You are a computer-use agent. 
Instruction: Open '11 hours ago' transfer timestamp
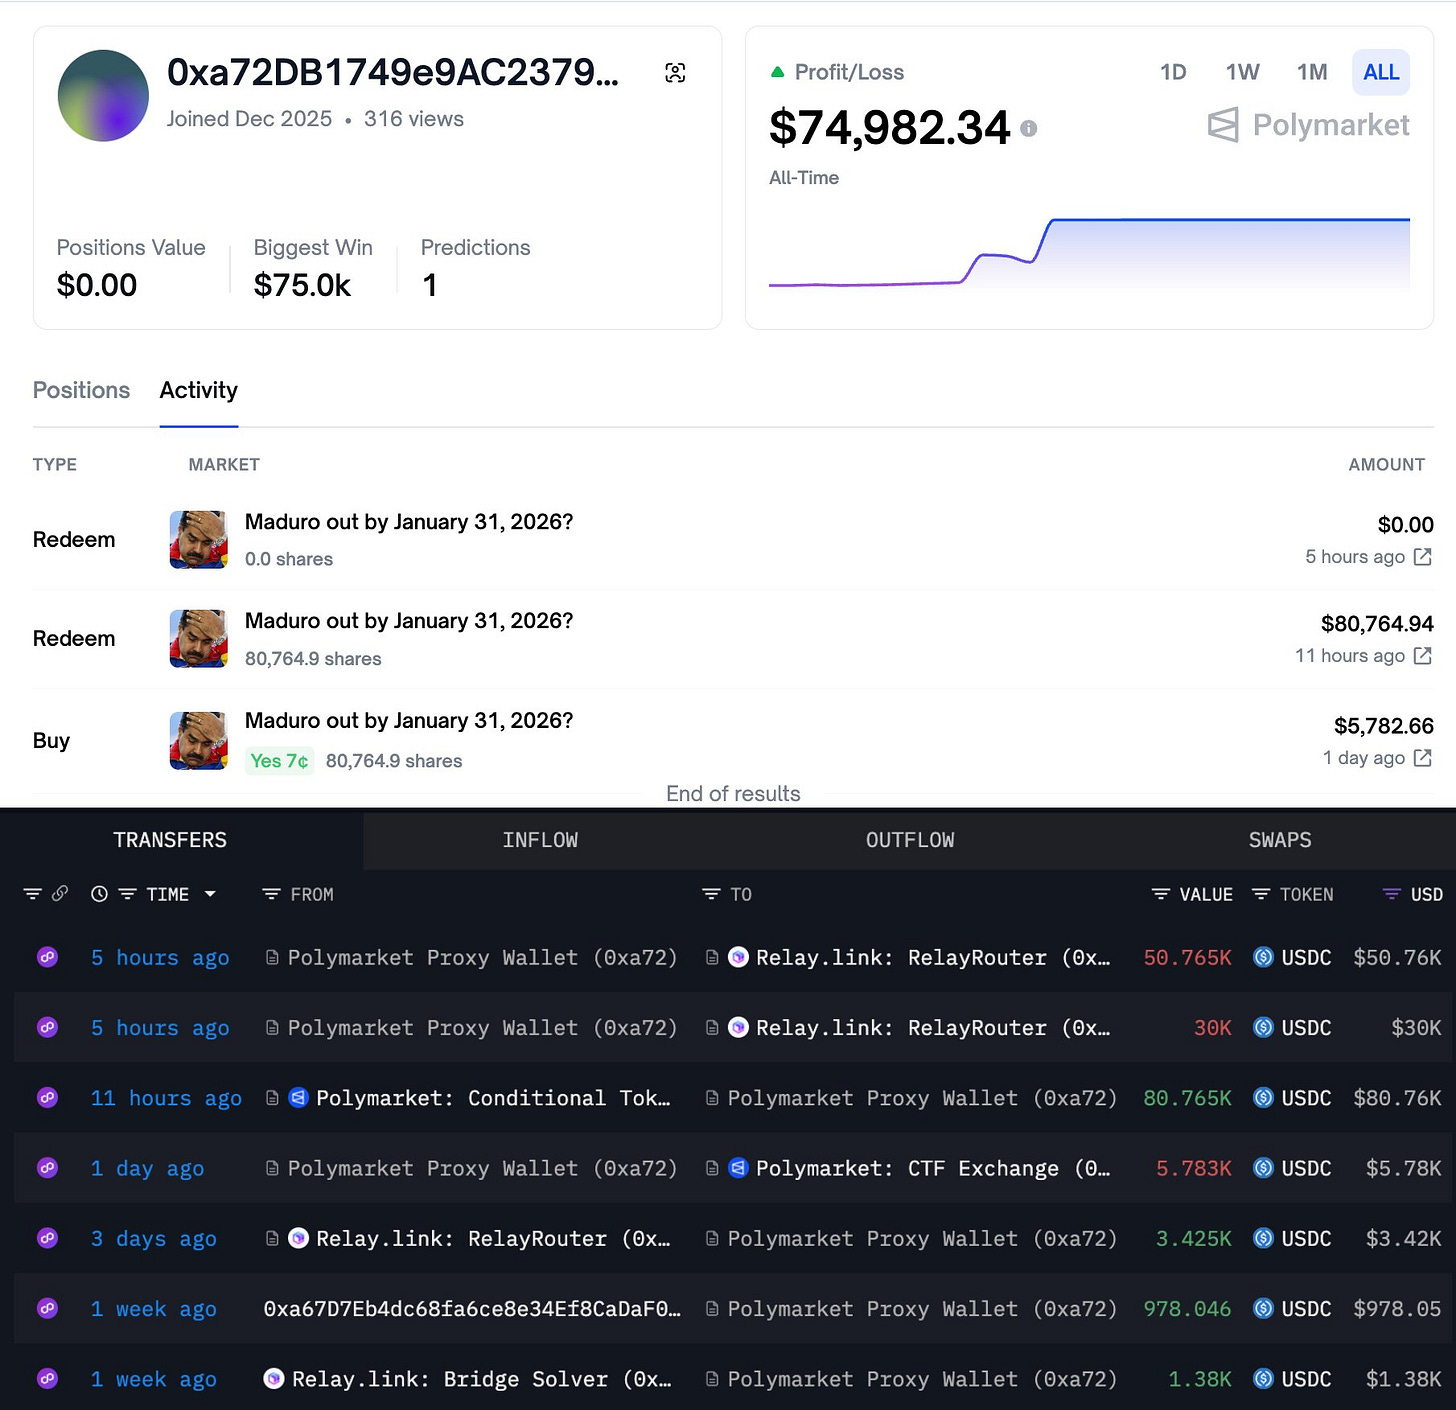pos(166,1098)
